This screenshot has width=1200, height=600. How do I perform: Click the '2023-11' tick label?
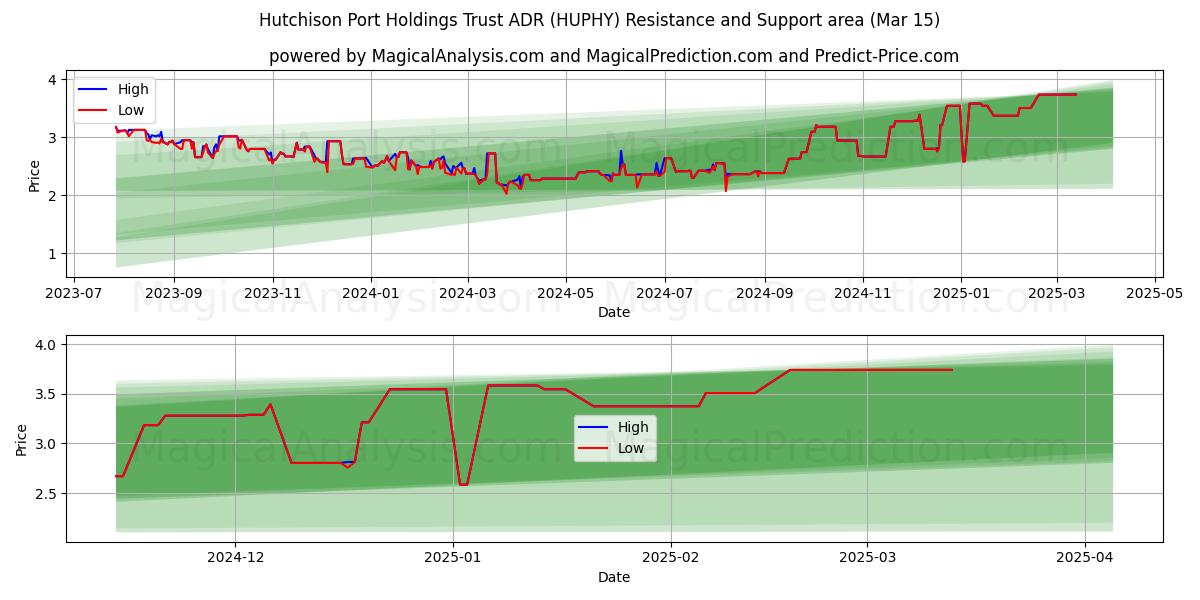click(273, 294)
